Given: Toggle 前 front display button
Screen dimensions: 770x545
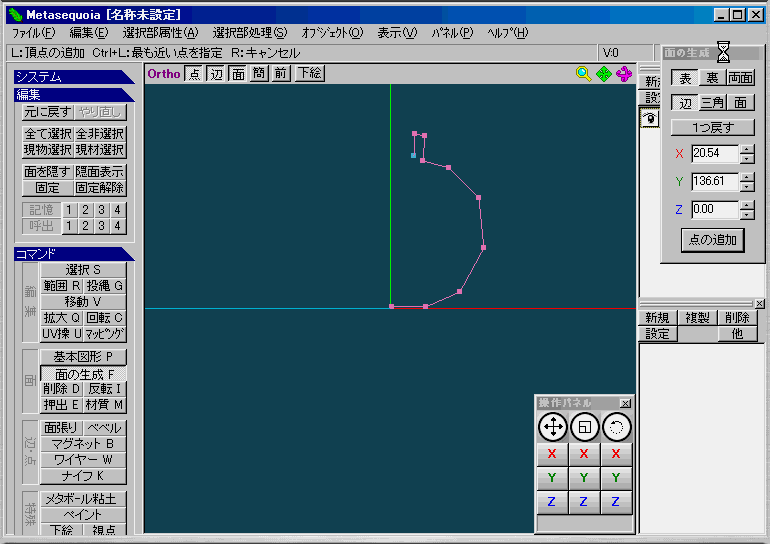Looking at the screenshot, I should [x=280, y=74].
